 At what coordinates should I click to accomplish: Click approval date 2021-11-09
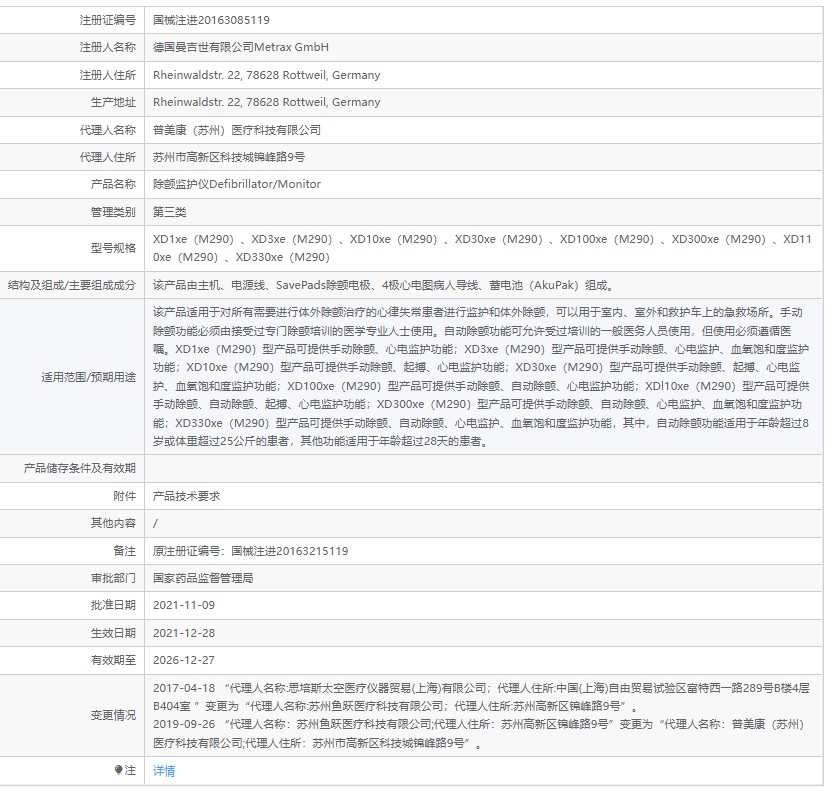coord(185,603)
